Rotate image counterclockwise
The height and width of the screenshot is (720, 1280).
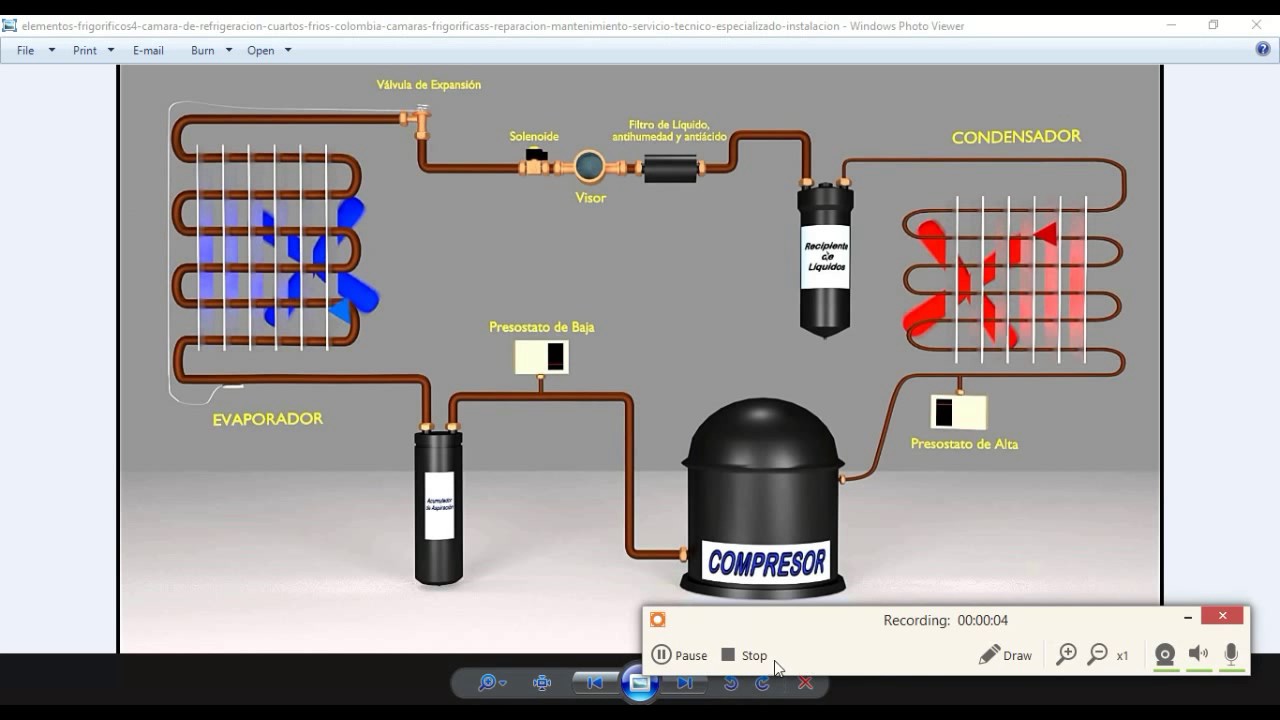point(731,683)
